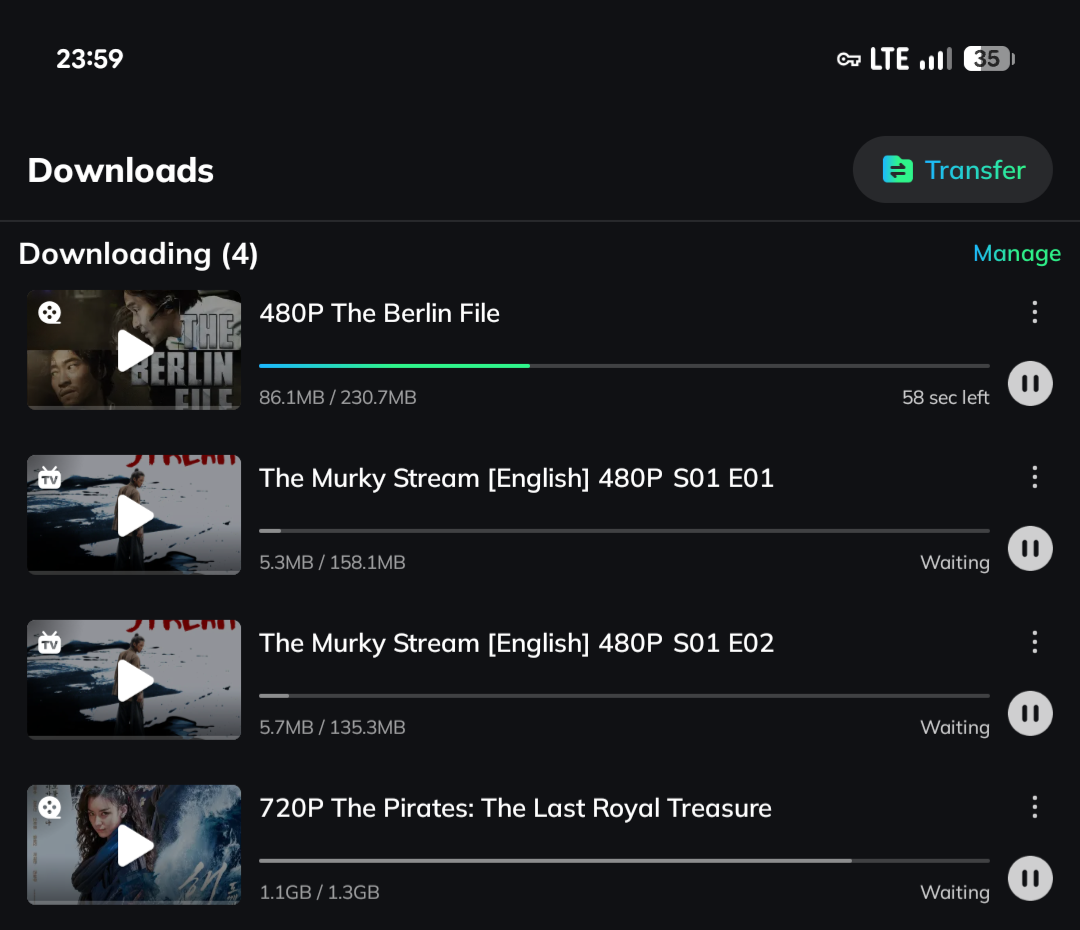This screenshot has width=1080, height=930.
Task: Click the '1.1GB / 1.3GB' size text
Action: coord(319,892)
